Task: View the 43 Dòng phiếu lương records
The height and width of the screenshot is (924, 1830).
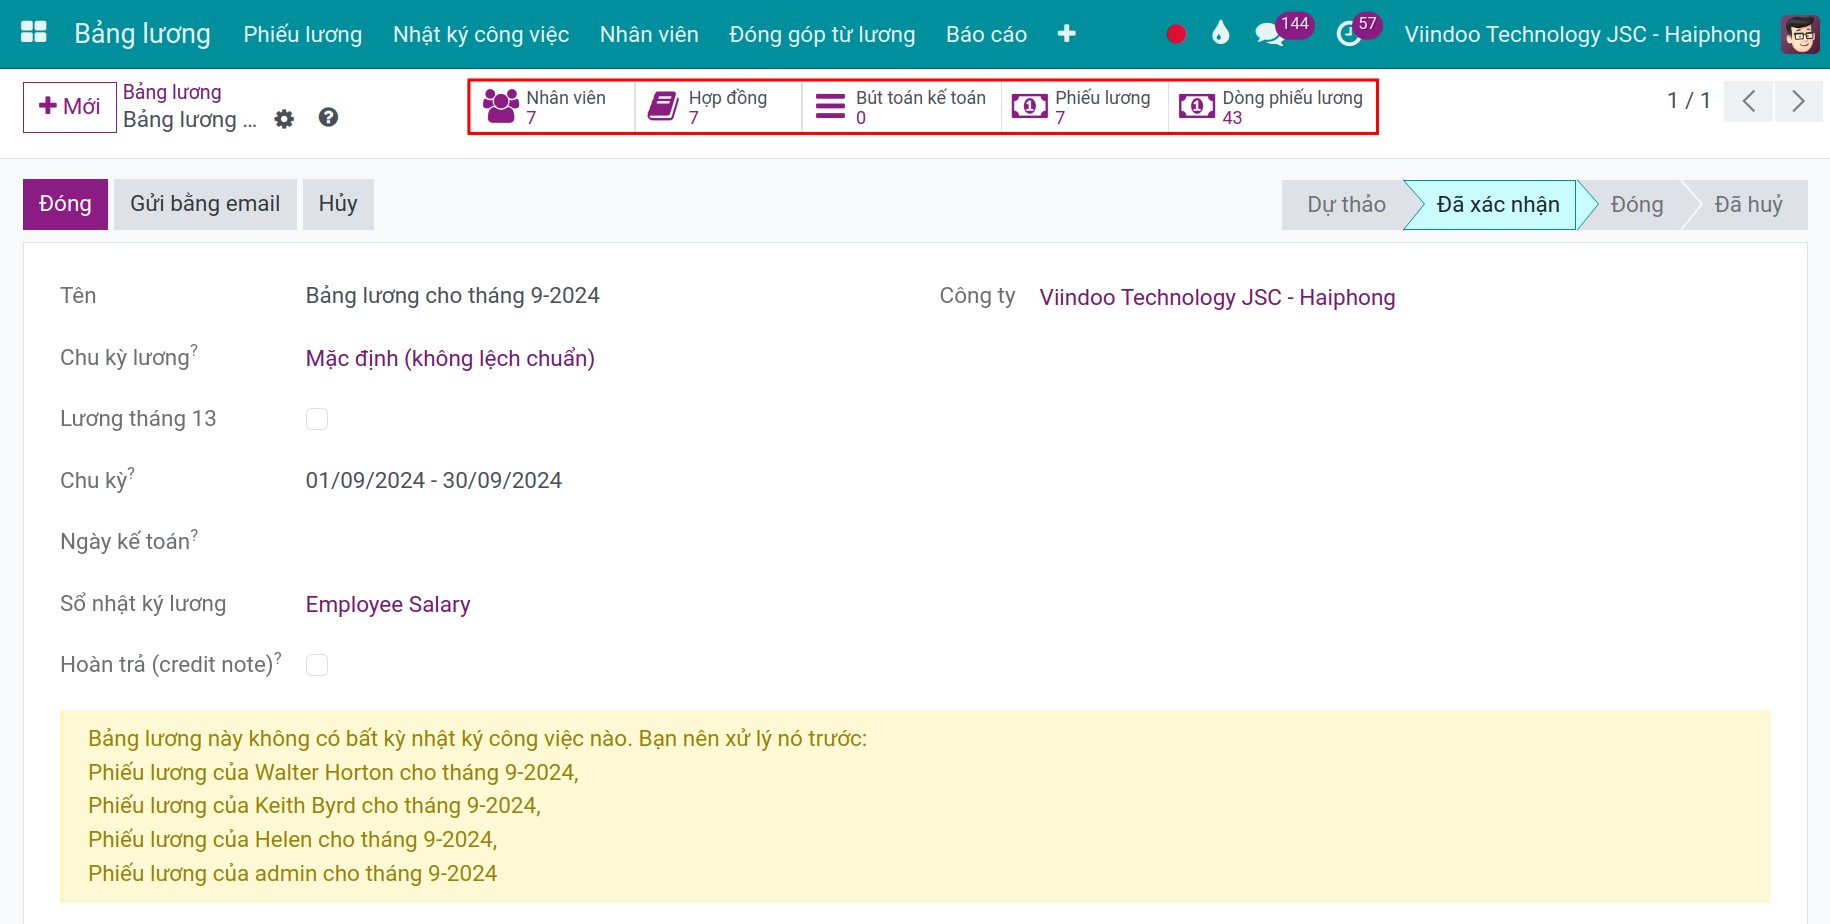Action: [x=1271, y=107]
